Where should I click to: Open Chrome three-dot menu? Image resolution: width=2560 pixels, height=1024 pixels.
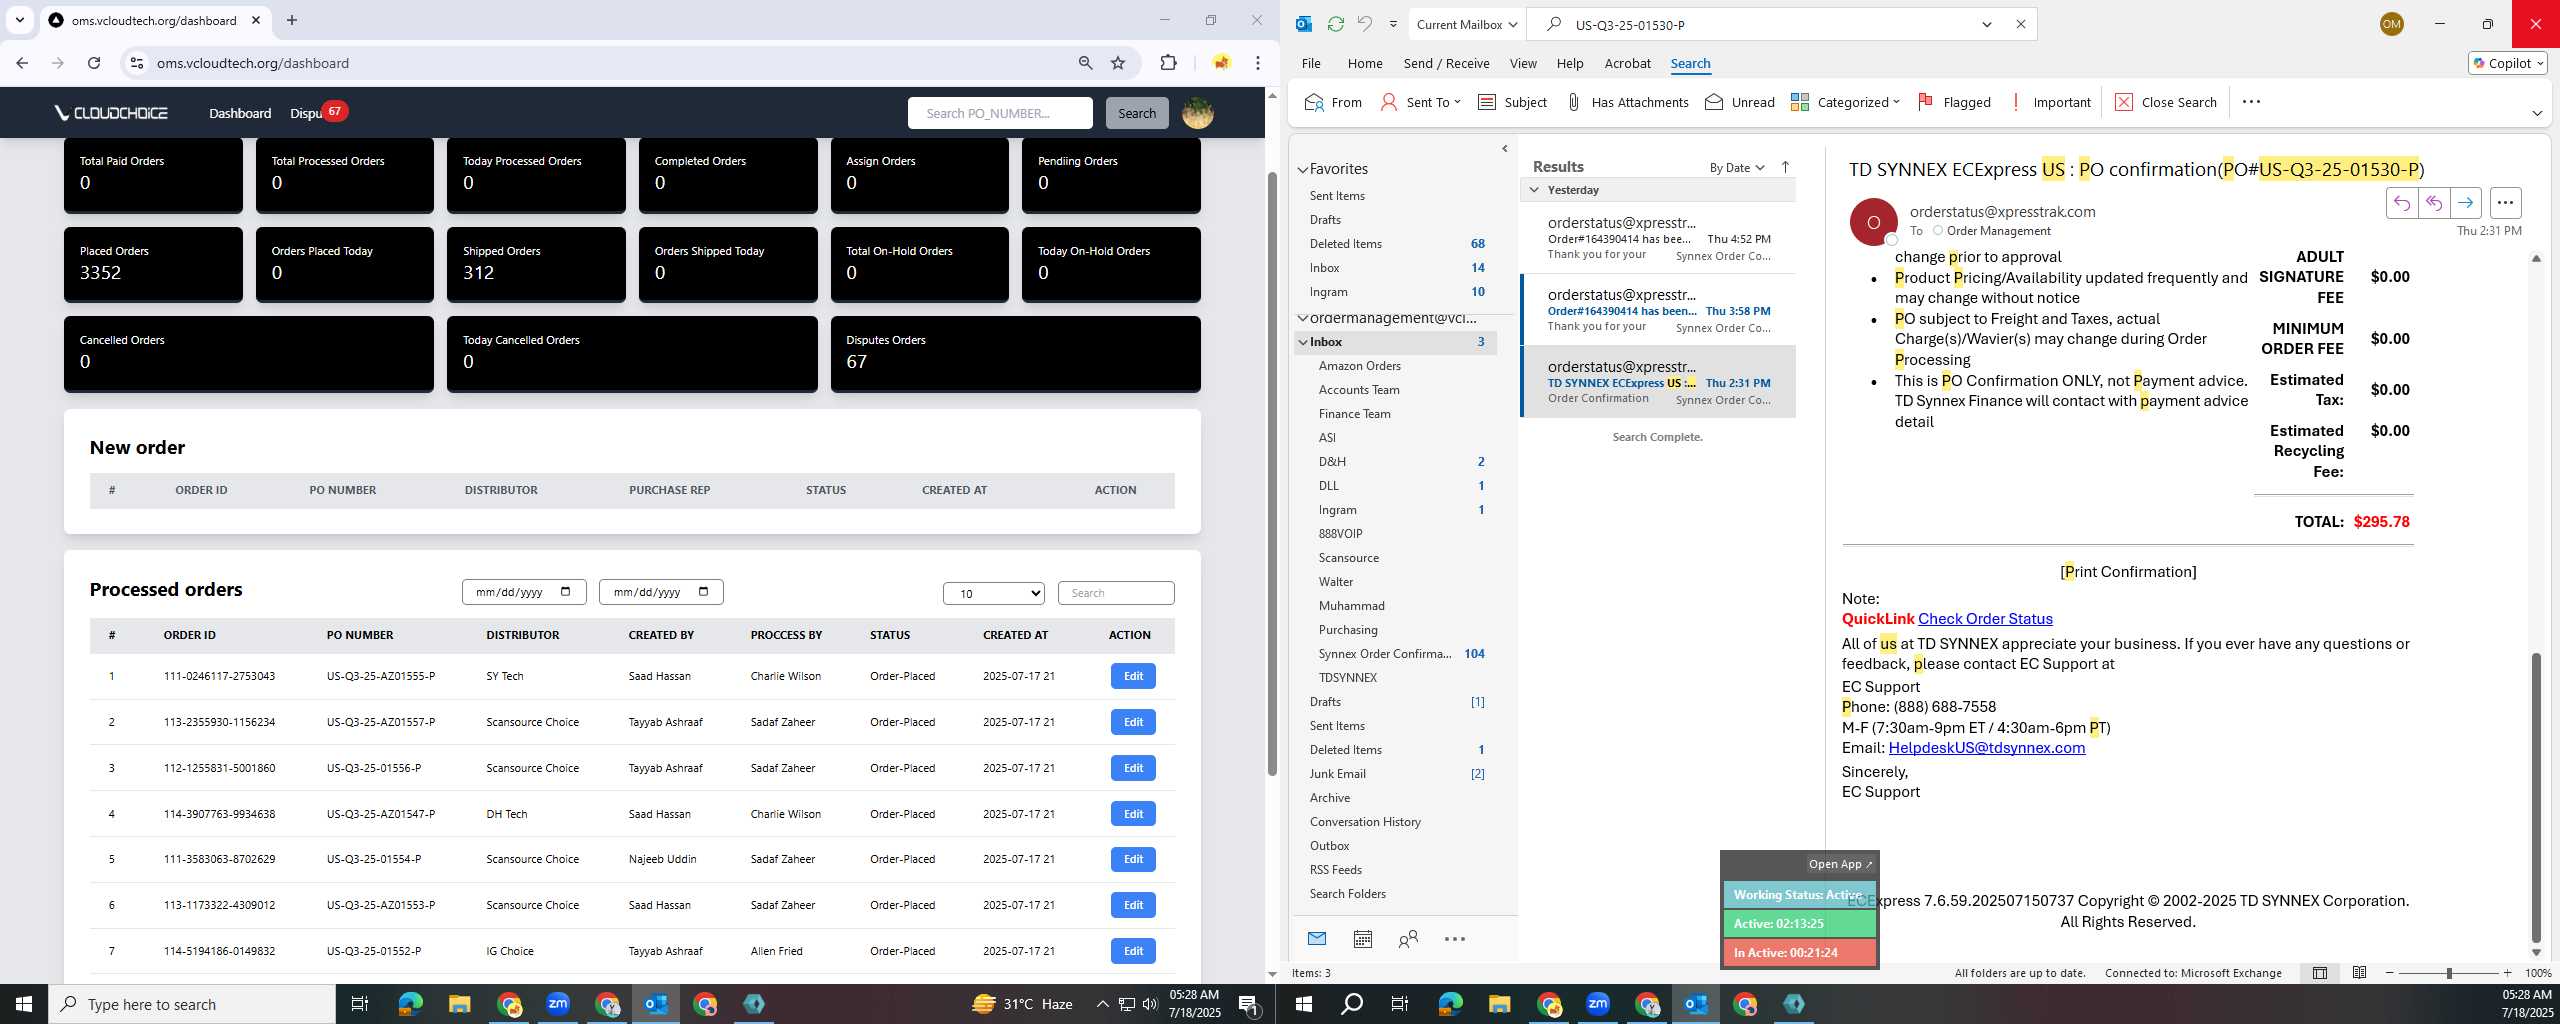pyautogui.click(x=1258, y=63)
